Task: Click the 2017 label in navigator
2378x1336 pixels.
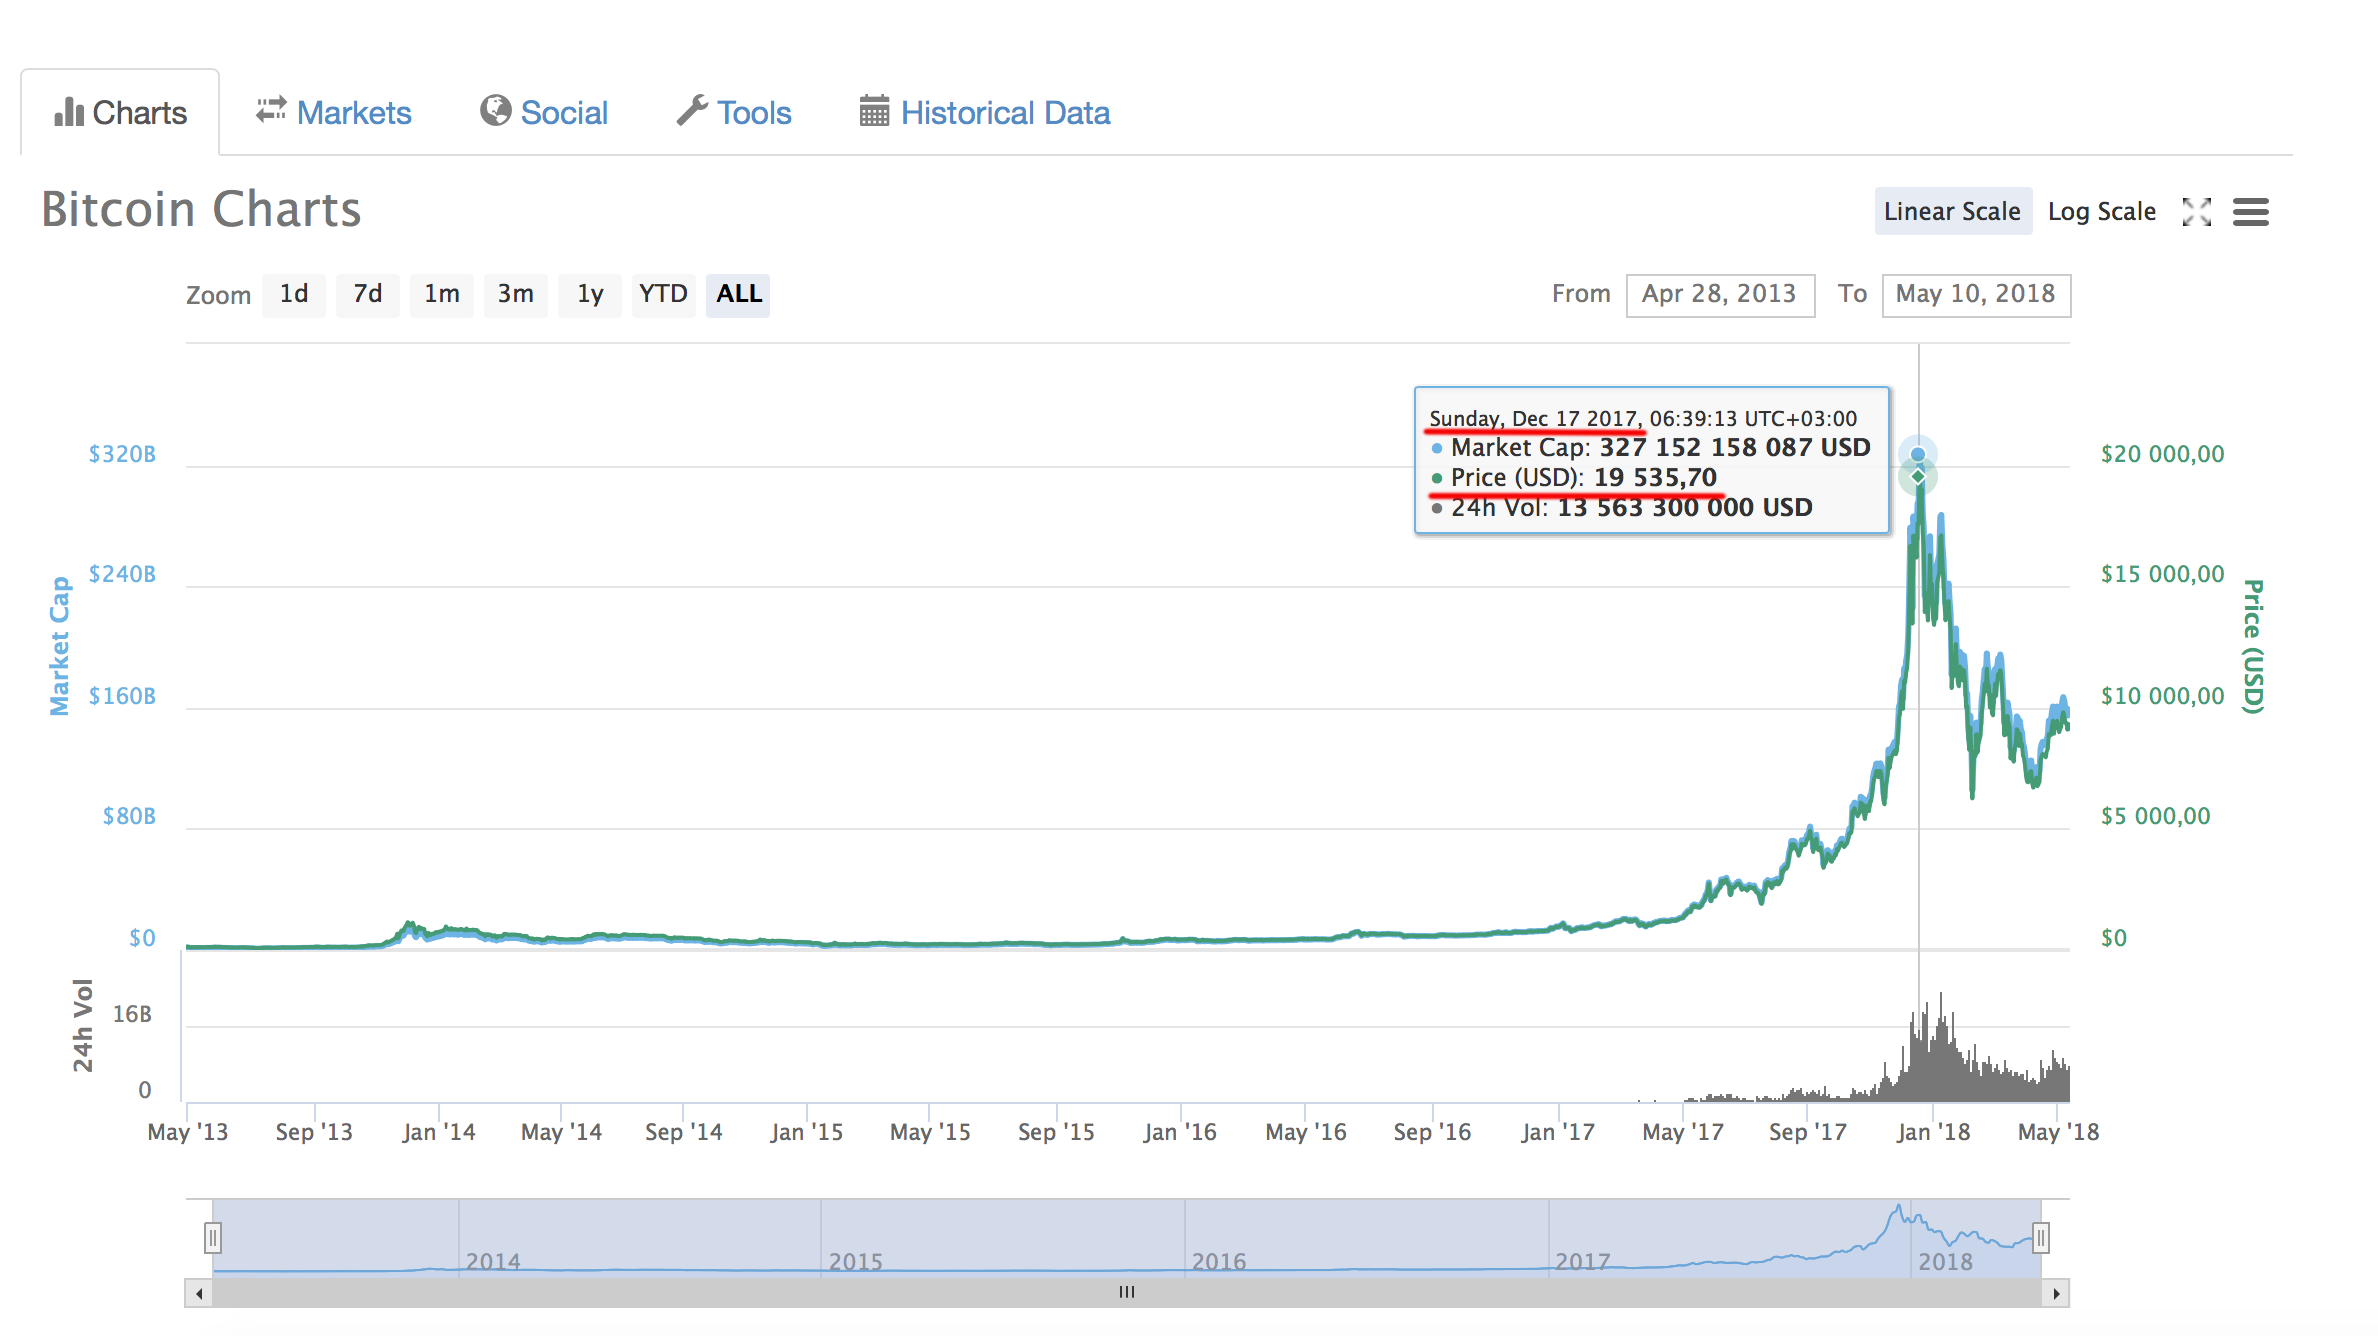Action: [1583, 1262]
